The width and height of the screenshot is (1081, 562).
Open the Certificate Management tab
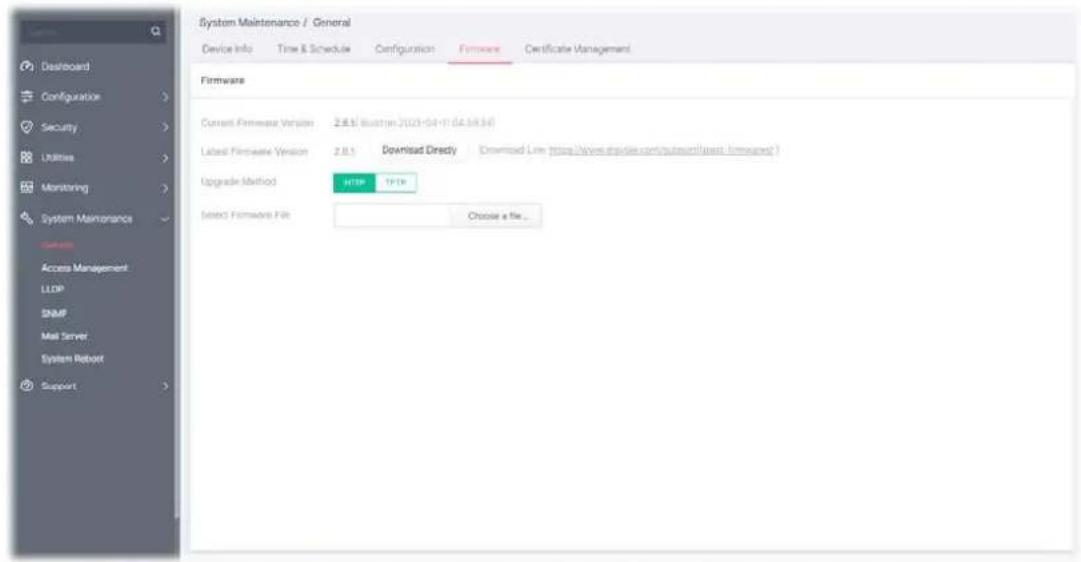pyautogui.click(x=578, y=49)
